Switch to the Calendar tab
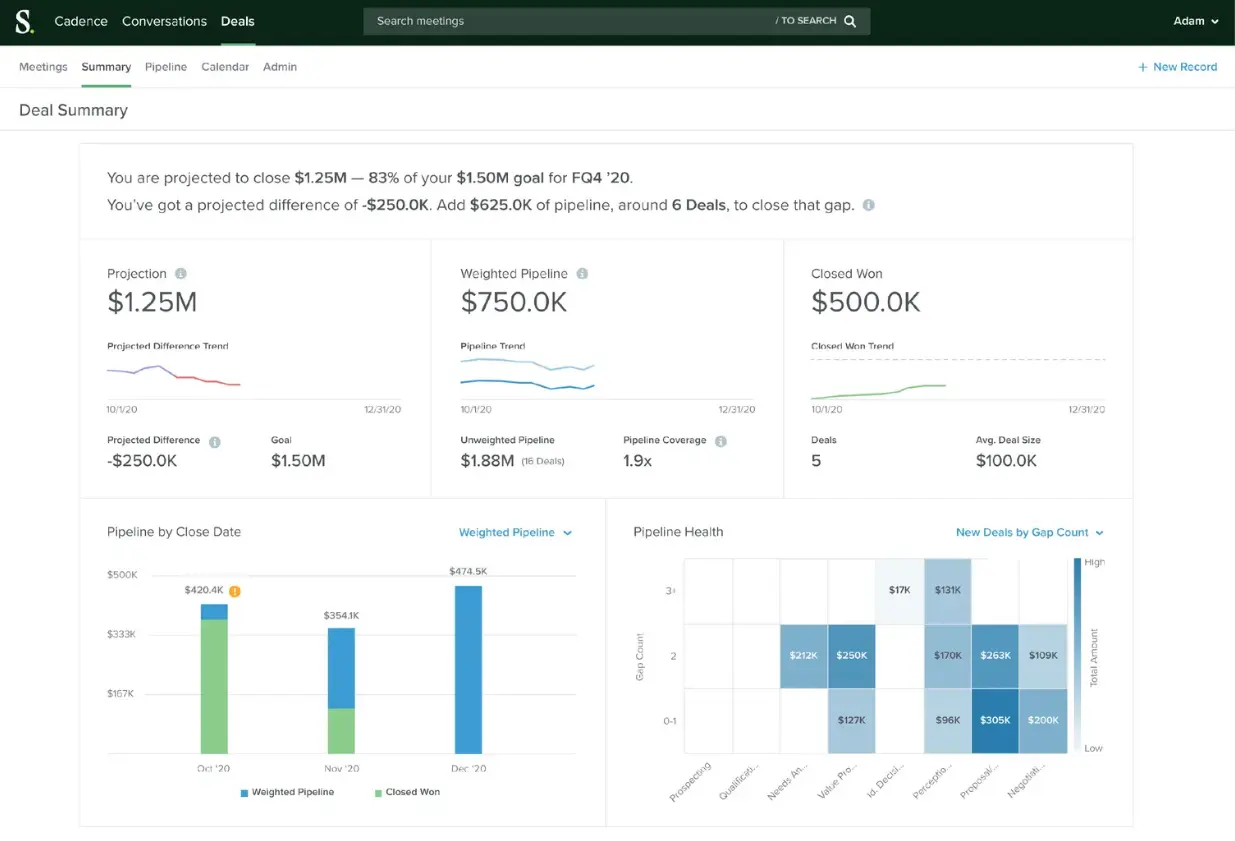The image size is (1235, 841). click(x=224, y=67)
